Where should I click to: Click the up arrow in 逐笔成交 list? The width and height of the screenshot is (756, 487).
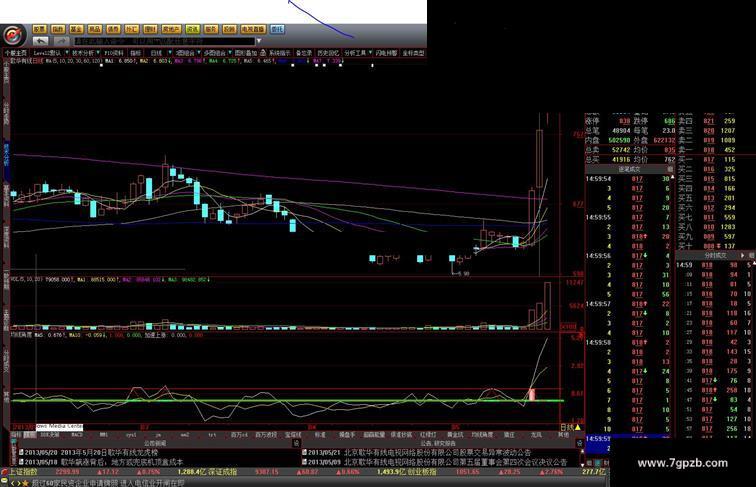(x=672, y=179)
